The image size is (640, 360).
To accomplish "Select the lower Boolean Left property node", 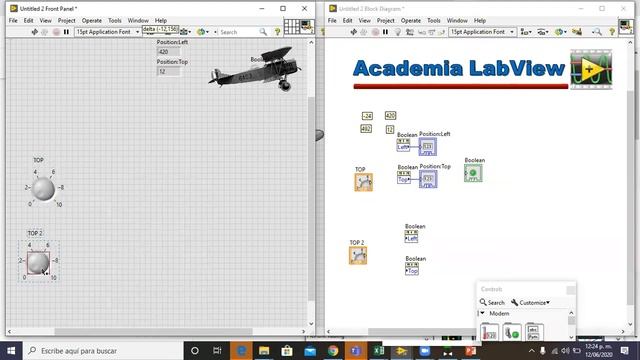I will (411, 236).
